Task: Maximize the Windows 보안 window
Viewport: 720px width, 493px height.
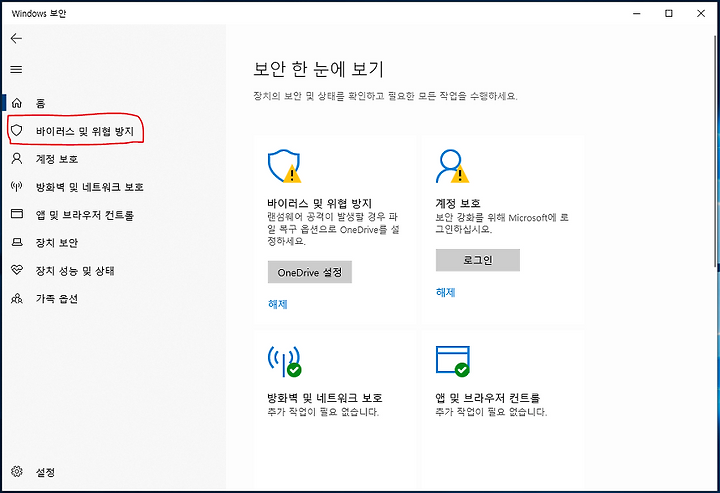Action: [x=669, y=13]
